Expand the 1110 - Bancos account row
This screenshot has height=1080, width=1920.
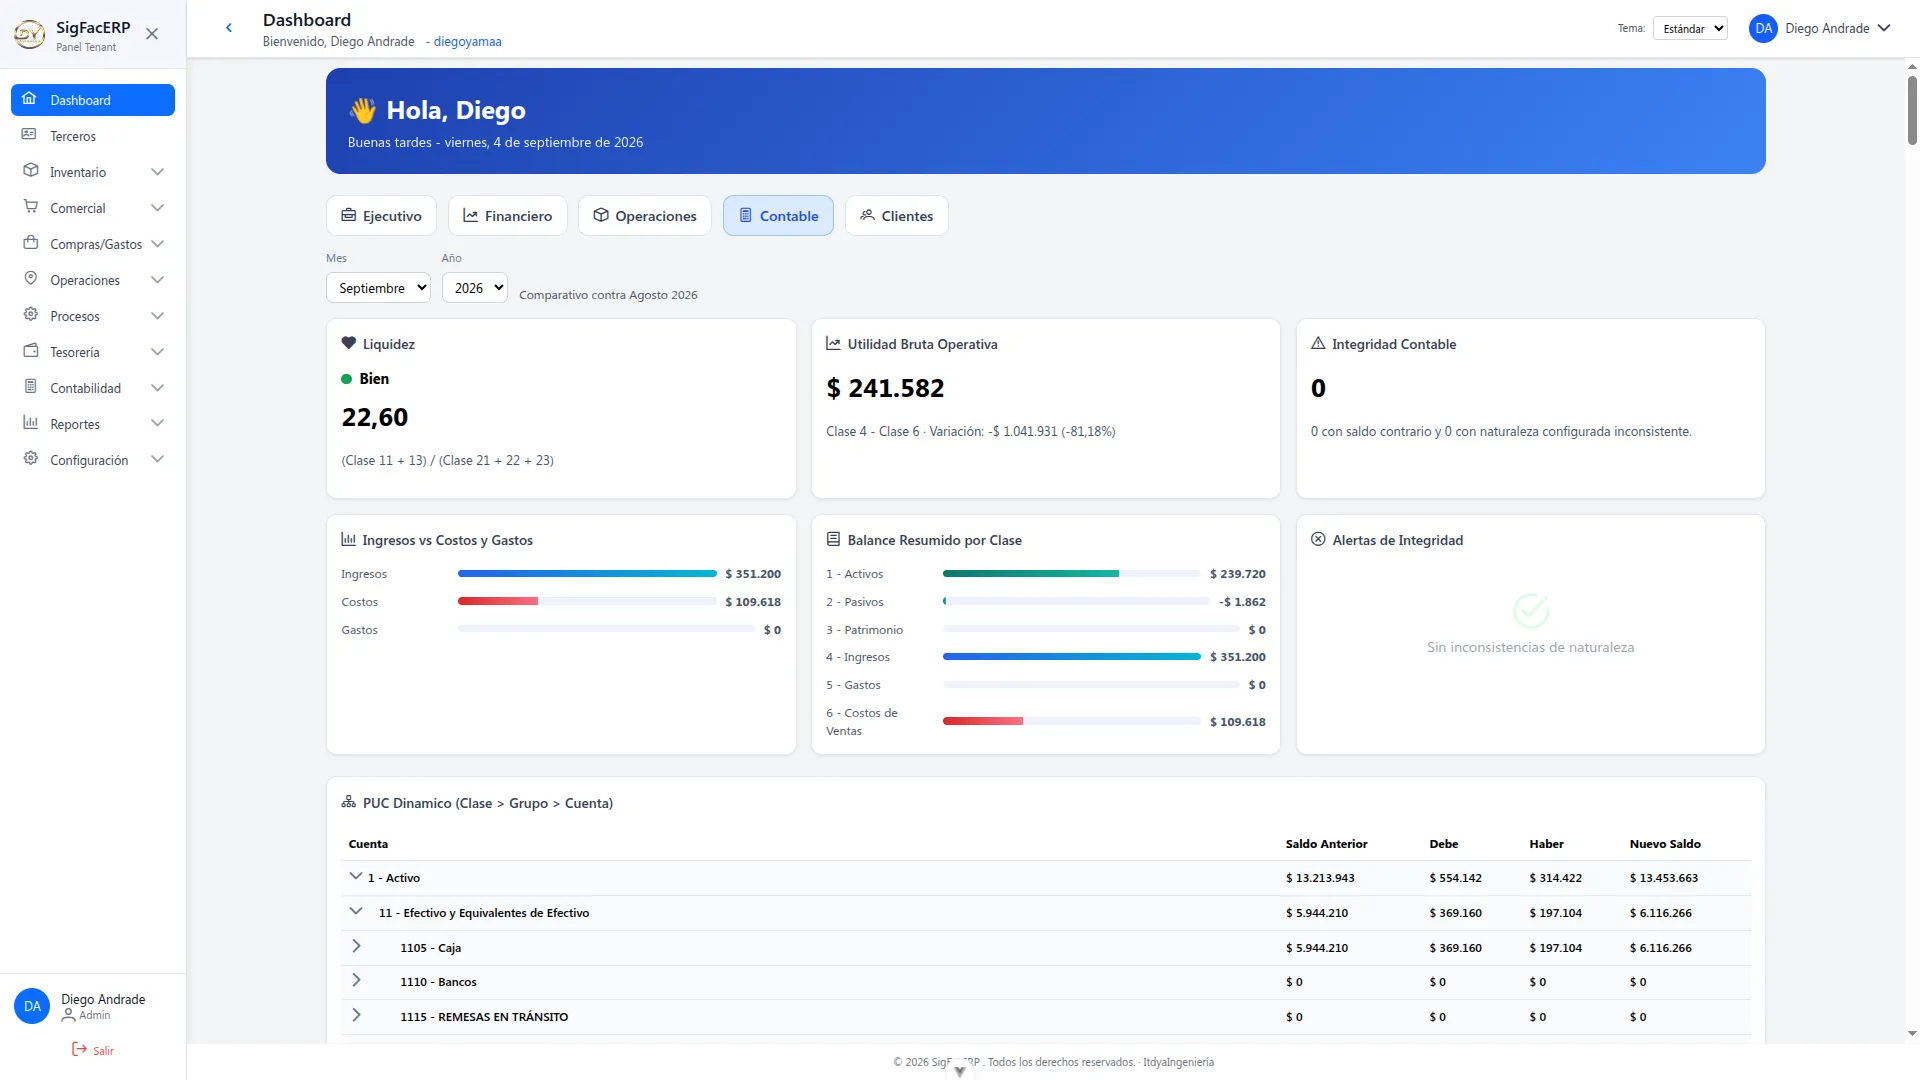point(356,981)
